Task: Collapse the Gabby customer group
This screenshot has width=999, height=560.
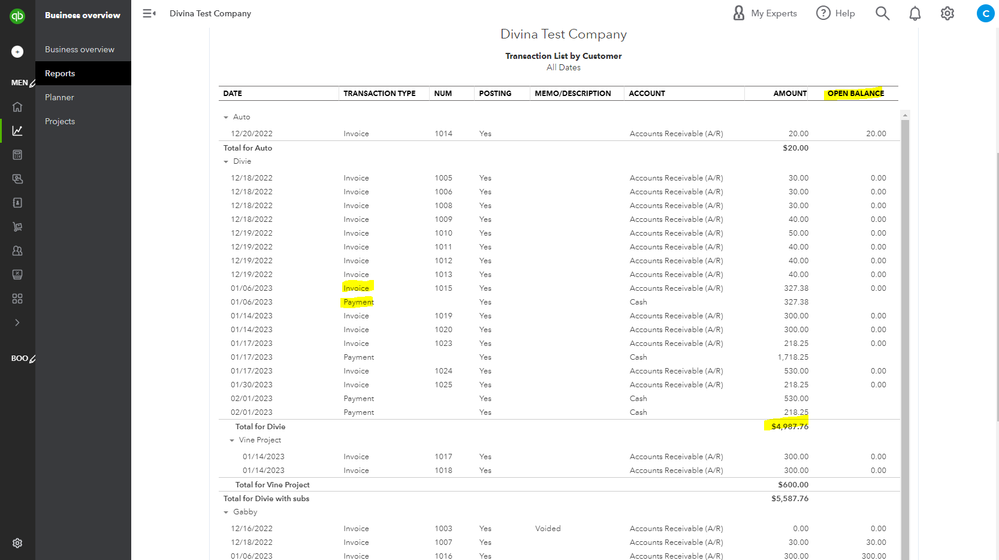Action: point(226,513)
